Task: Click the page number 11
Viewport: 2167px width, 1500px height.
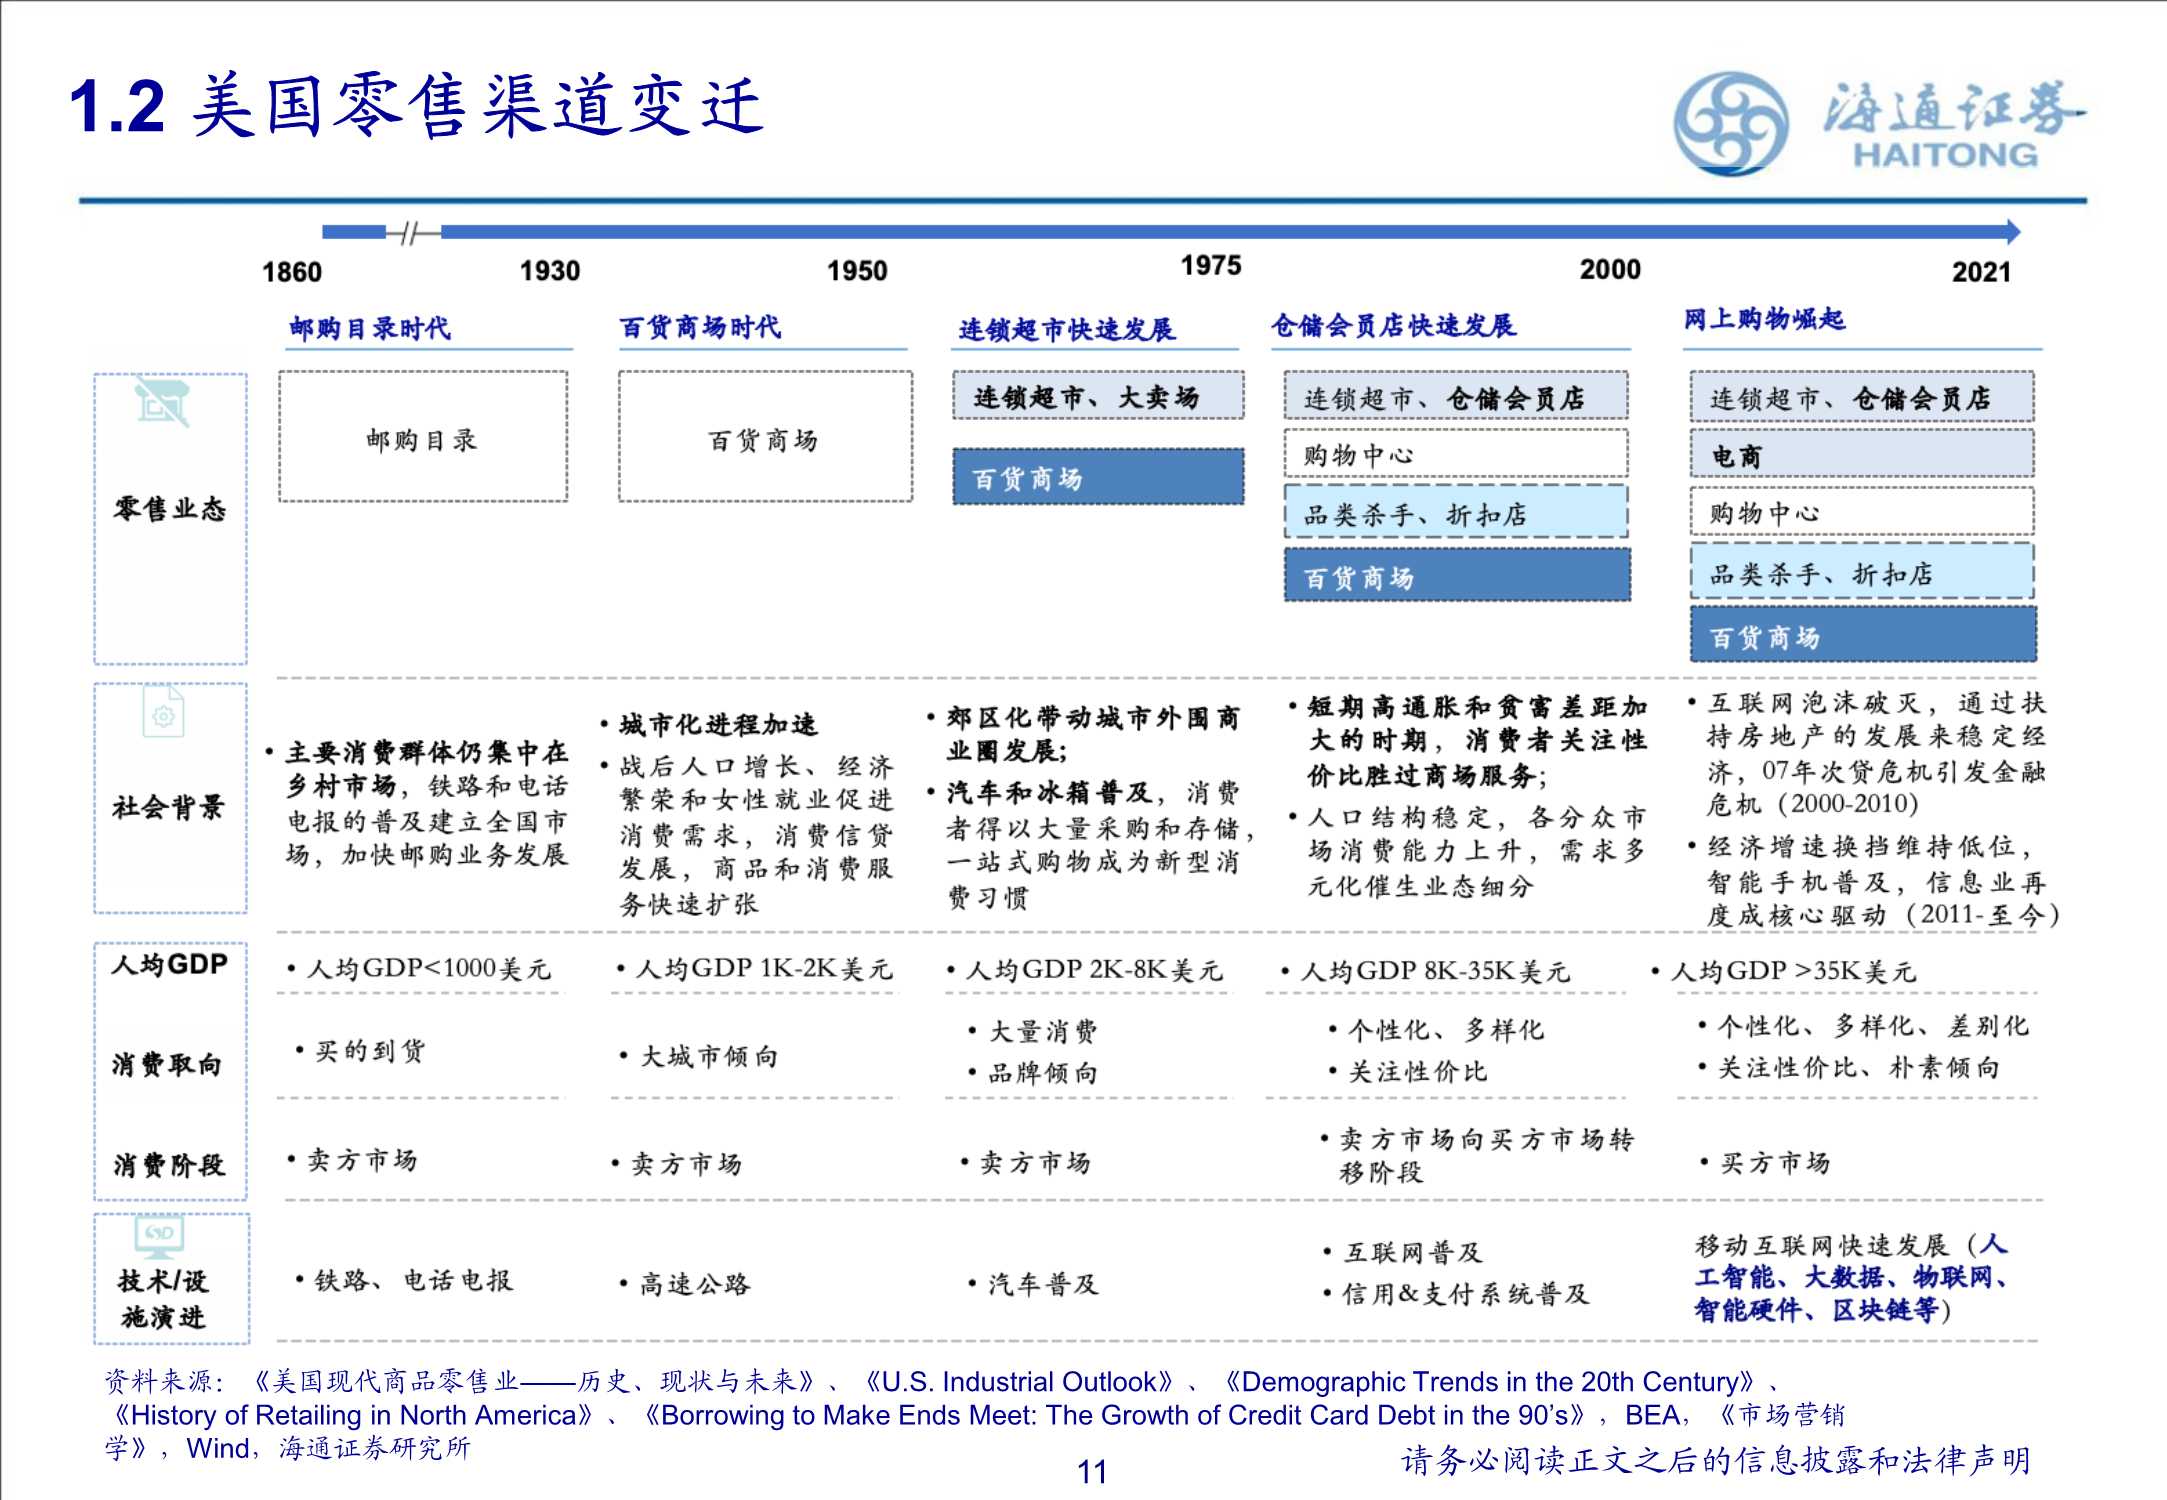Action: 1092,1472
